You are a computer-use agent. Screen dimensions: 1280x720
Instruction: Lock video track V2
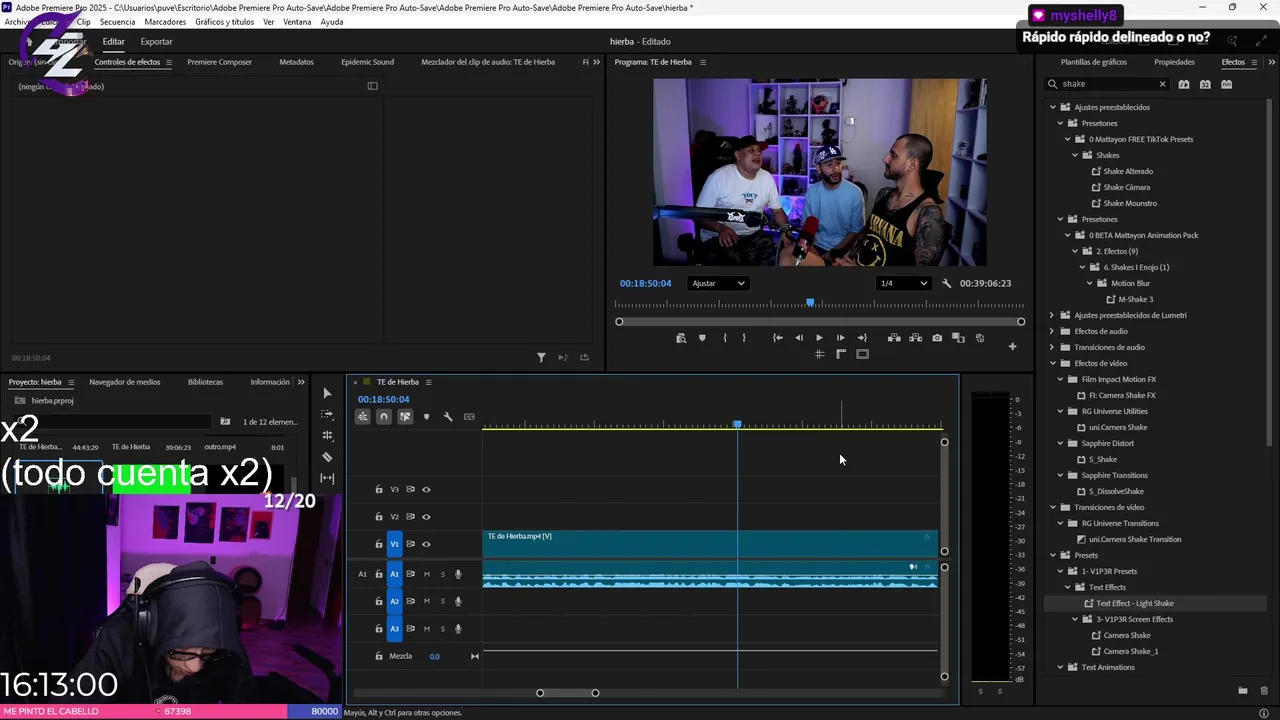379,517
